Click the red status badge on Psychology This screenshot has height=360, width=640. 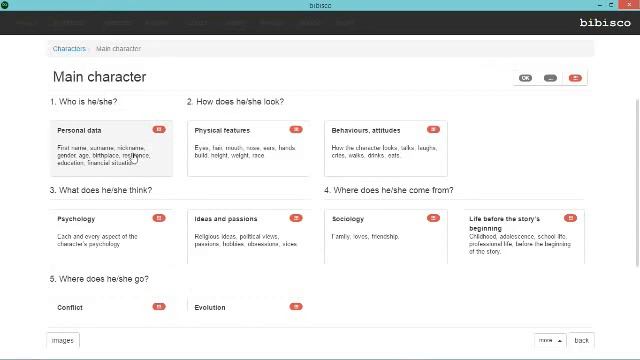(x=159, y=218)
